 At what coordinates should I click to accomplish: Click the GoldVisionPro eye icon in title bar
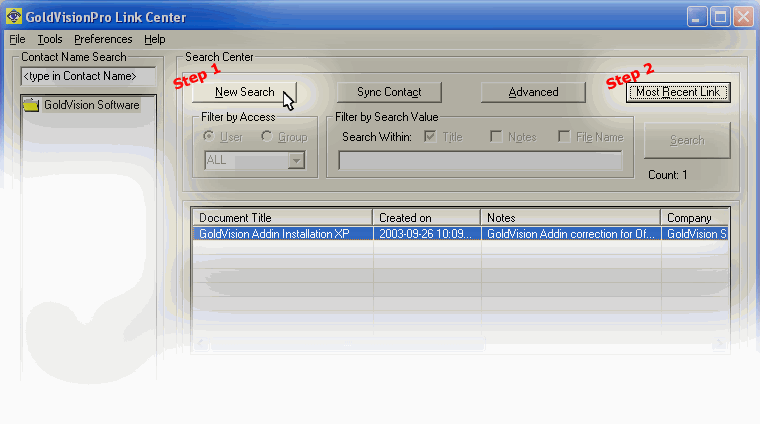coord(15,17)
